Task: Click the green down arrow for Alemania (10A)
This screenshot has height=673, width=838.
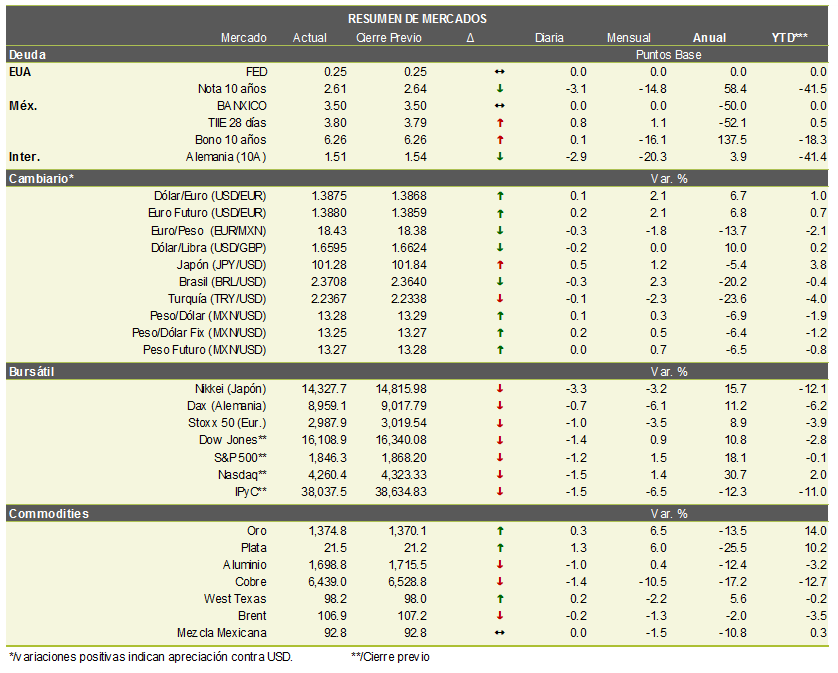Action: coord(500,157)
